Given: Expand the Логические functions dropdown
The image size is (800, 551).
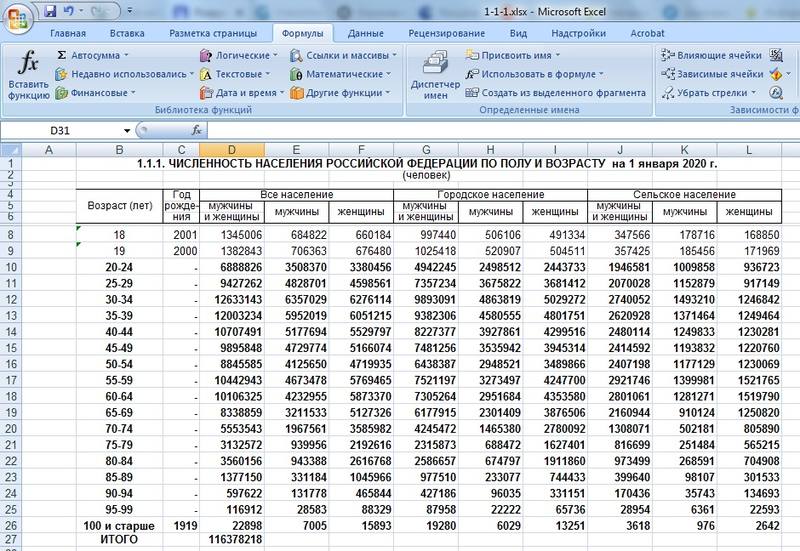Looking at the screenshot, I should point(239,55).
